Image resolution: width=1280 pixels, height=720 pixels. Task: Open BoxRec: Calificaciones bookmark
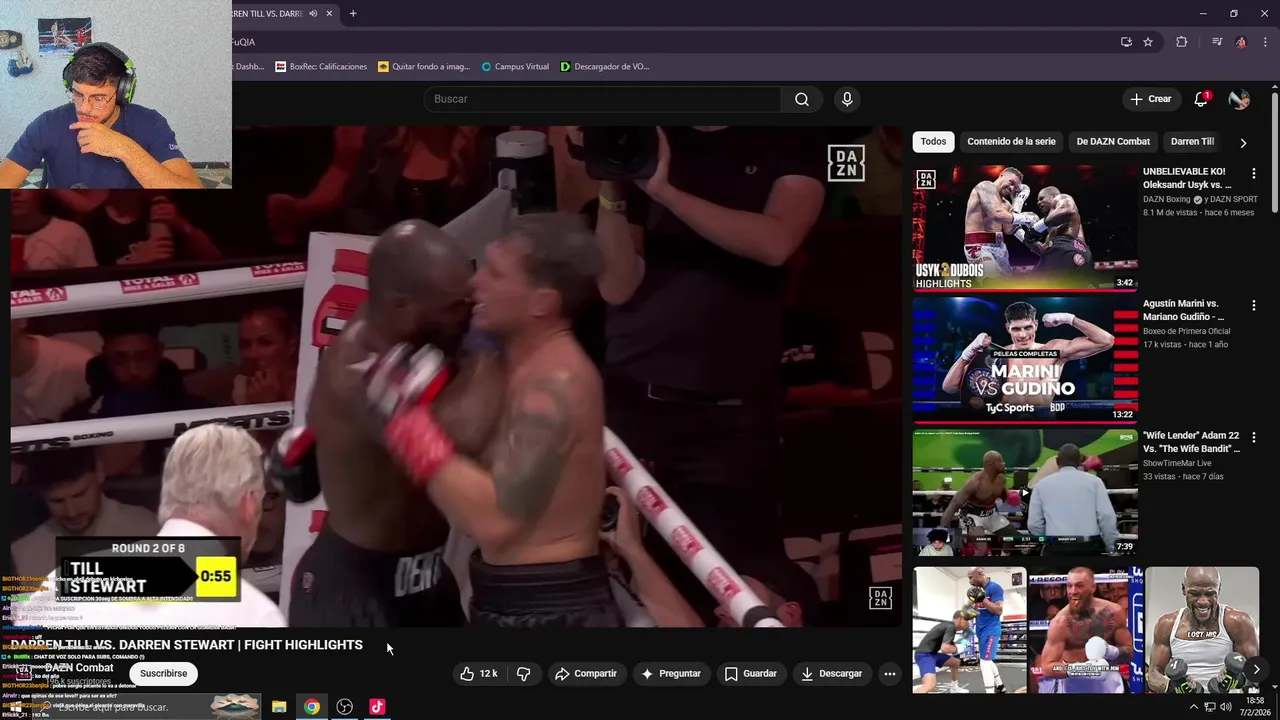[321, 67]
